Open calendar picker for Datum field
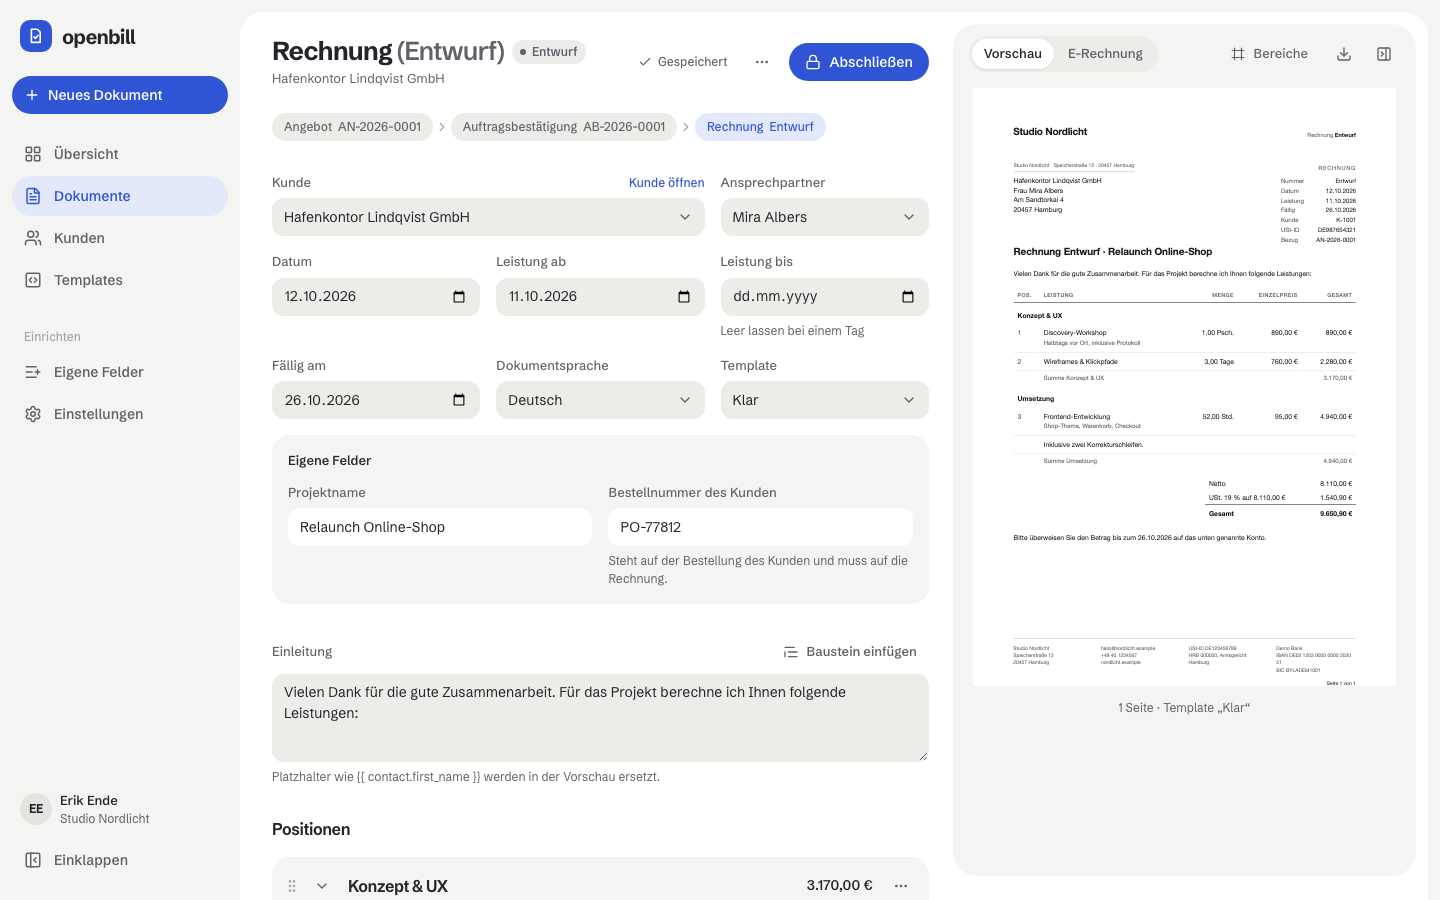 coord(459,297)
